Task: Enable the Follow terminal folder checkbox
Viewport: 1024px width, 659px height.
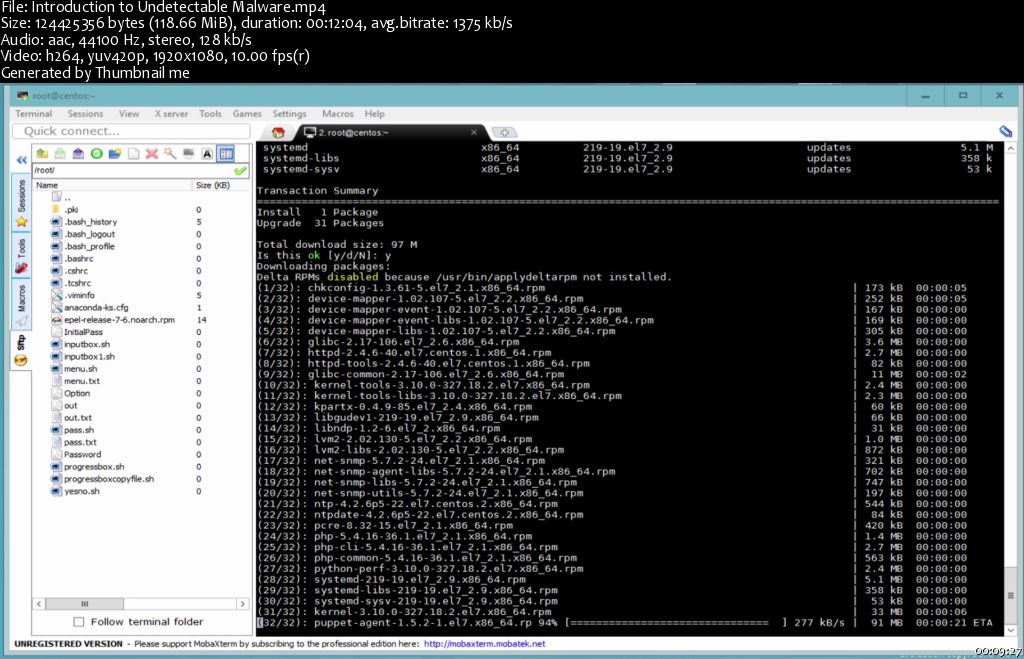Action: point(78,622)
